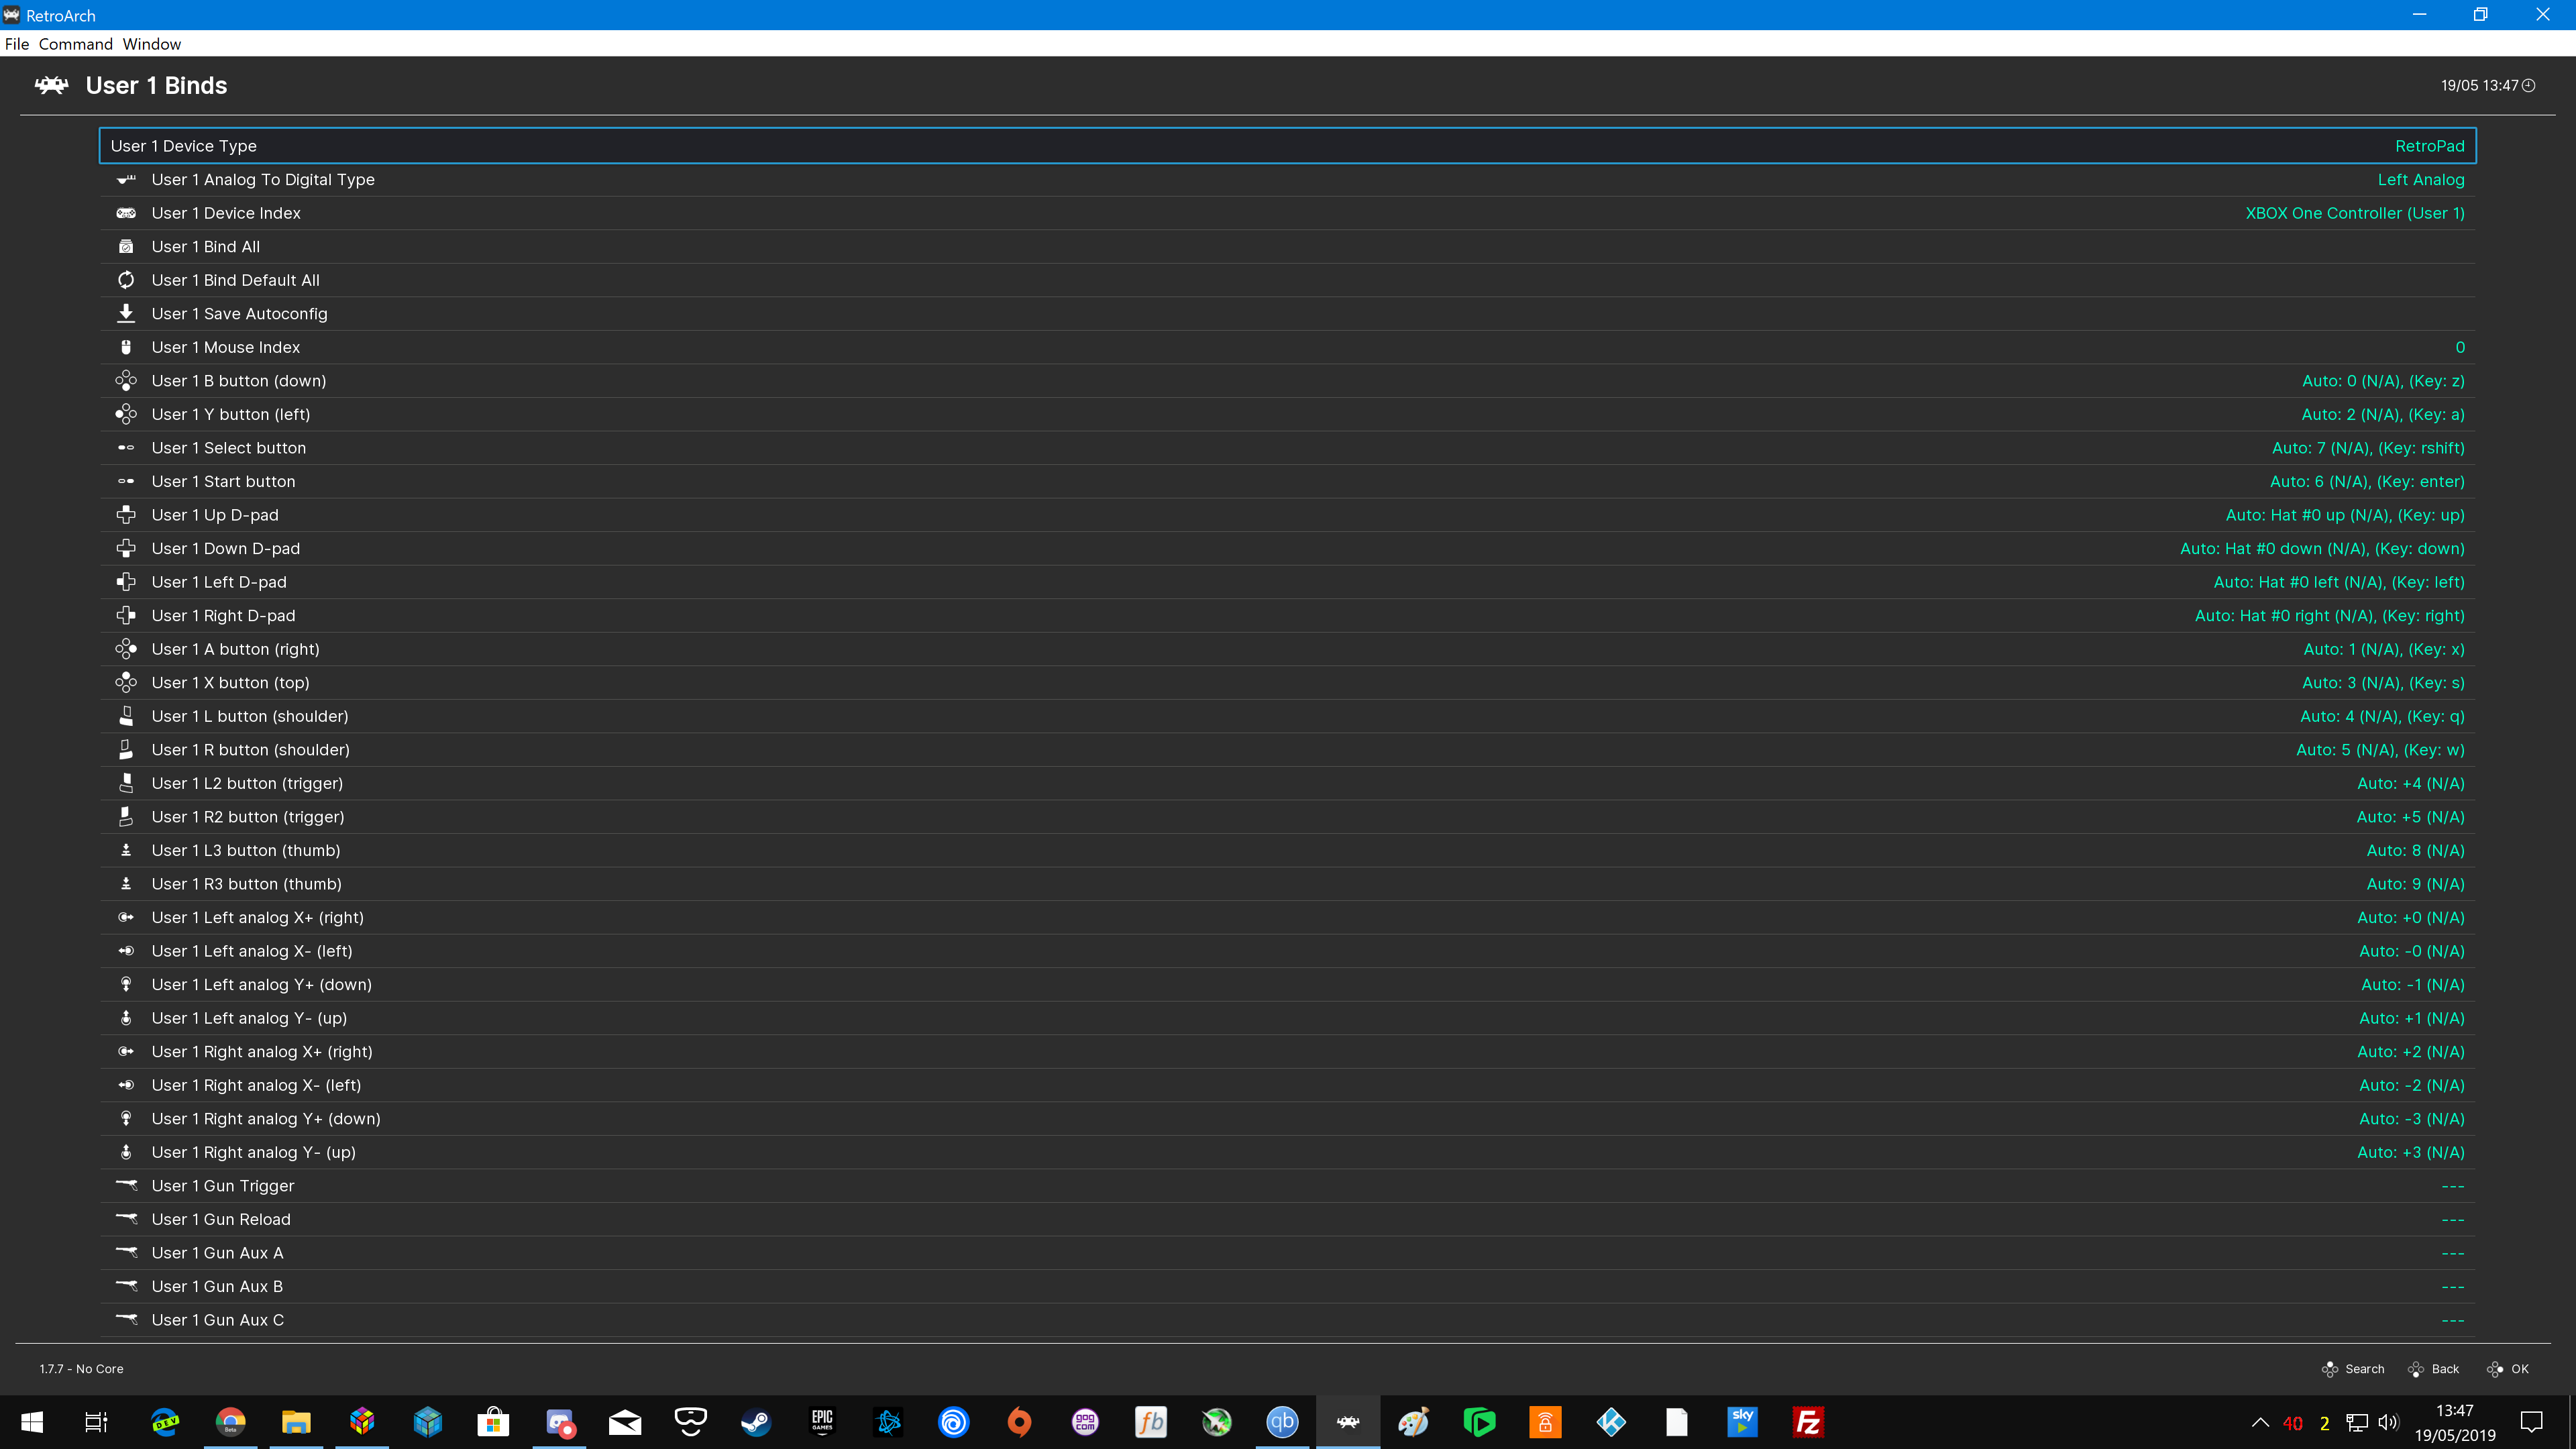Viewport: 2576px width, 1449px height.
Task: Select User 1 Right analog X+ (right) row
Action: (1287, 1051)
